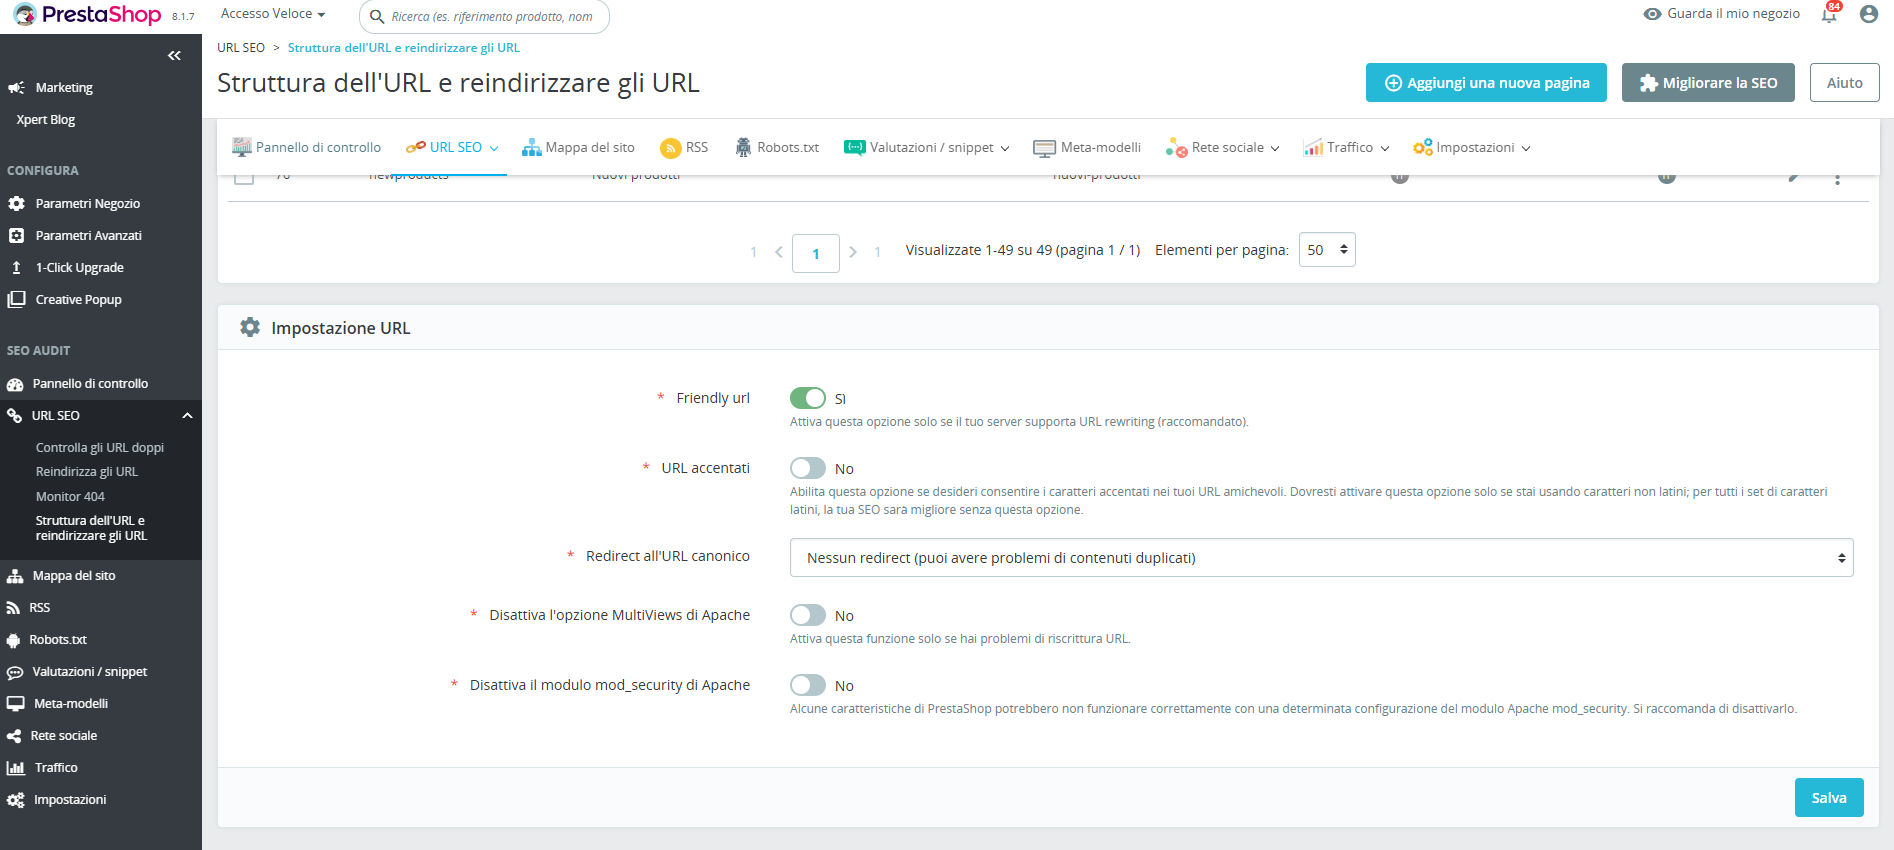Disable the Friendly url toggle

(807, 398)
